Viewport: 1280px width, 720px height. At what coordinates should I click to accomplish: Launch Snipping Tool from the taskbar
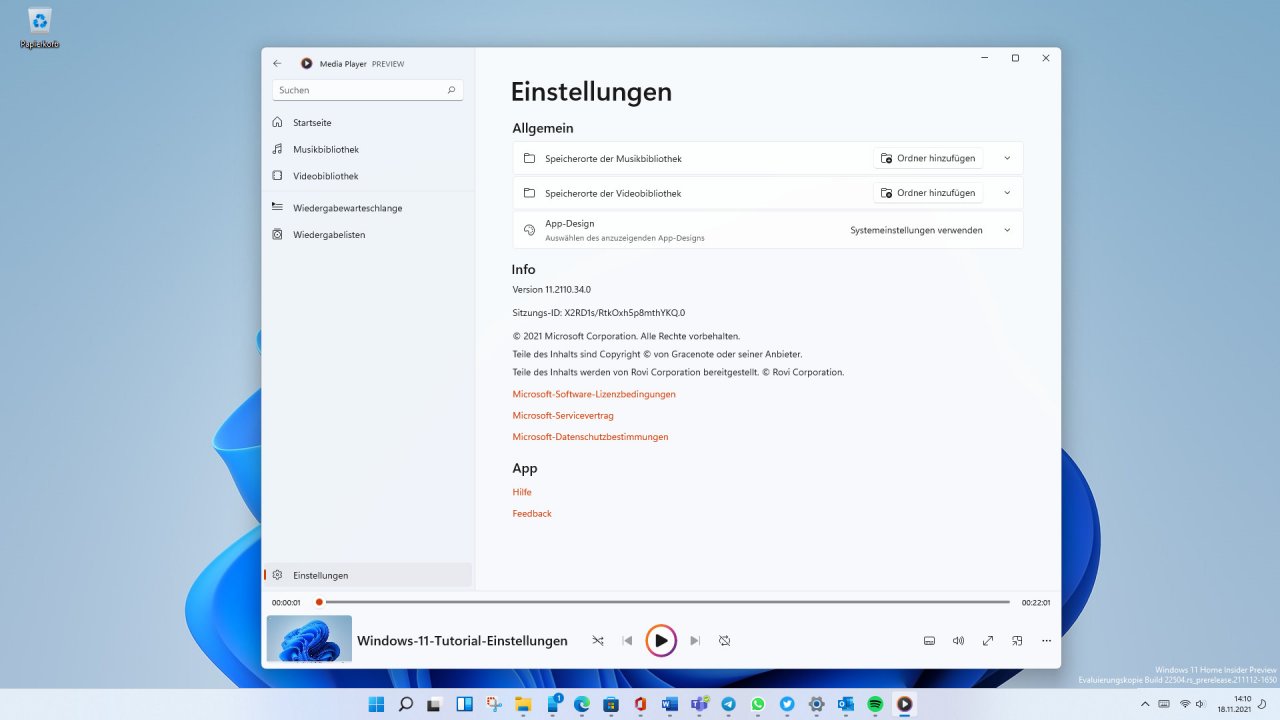click(x=493, y=704)
